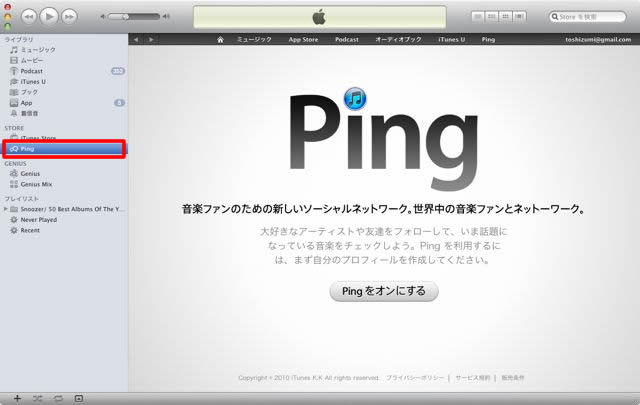Focus the Store search field
Image resolution: width=640 pixels, height=405 pixels.
tap(588, 17)
